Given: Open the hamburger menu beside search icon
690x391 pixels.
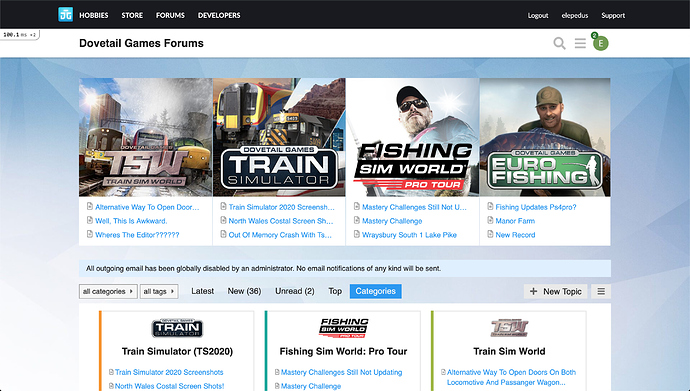Looking at the screenshot, I should tap(580, 43).
